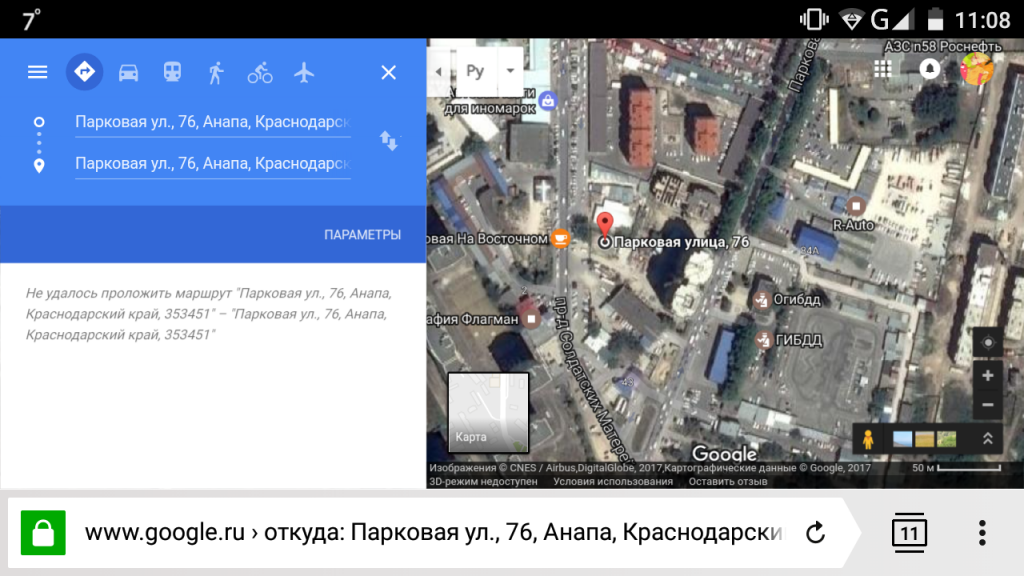Select the R-Auto place marker

click(856, 206)
